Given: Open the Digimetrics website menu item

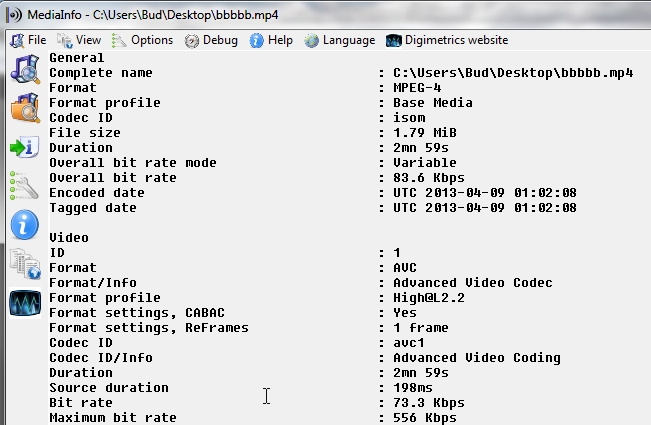Looking at the screenshot, I should coord(448,40).
